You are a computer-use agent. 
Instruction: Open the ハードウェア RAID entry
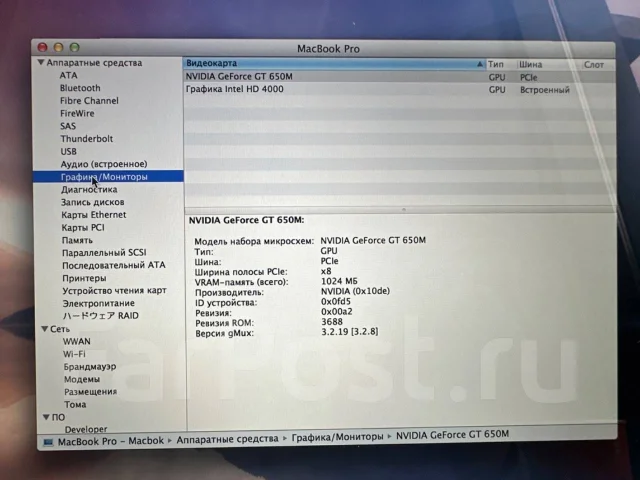101,316
